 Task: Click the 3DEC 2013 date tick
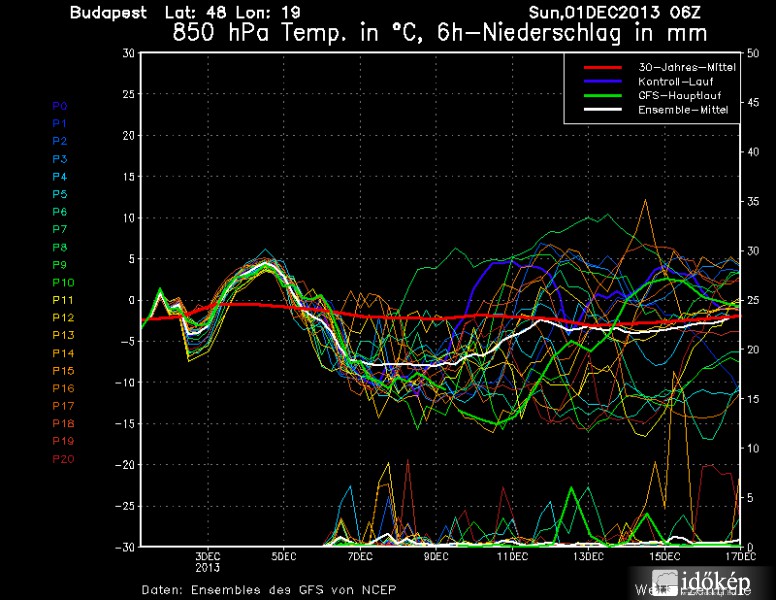coord(207,561)
